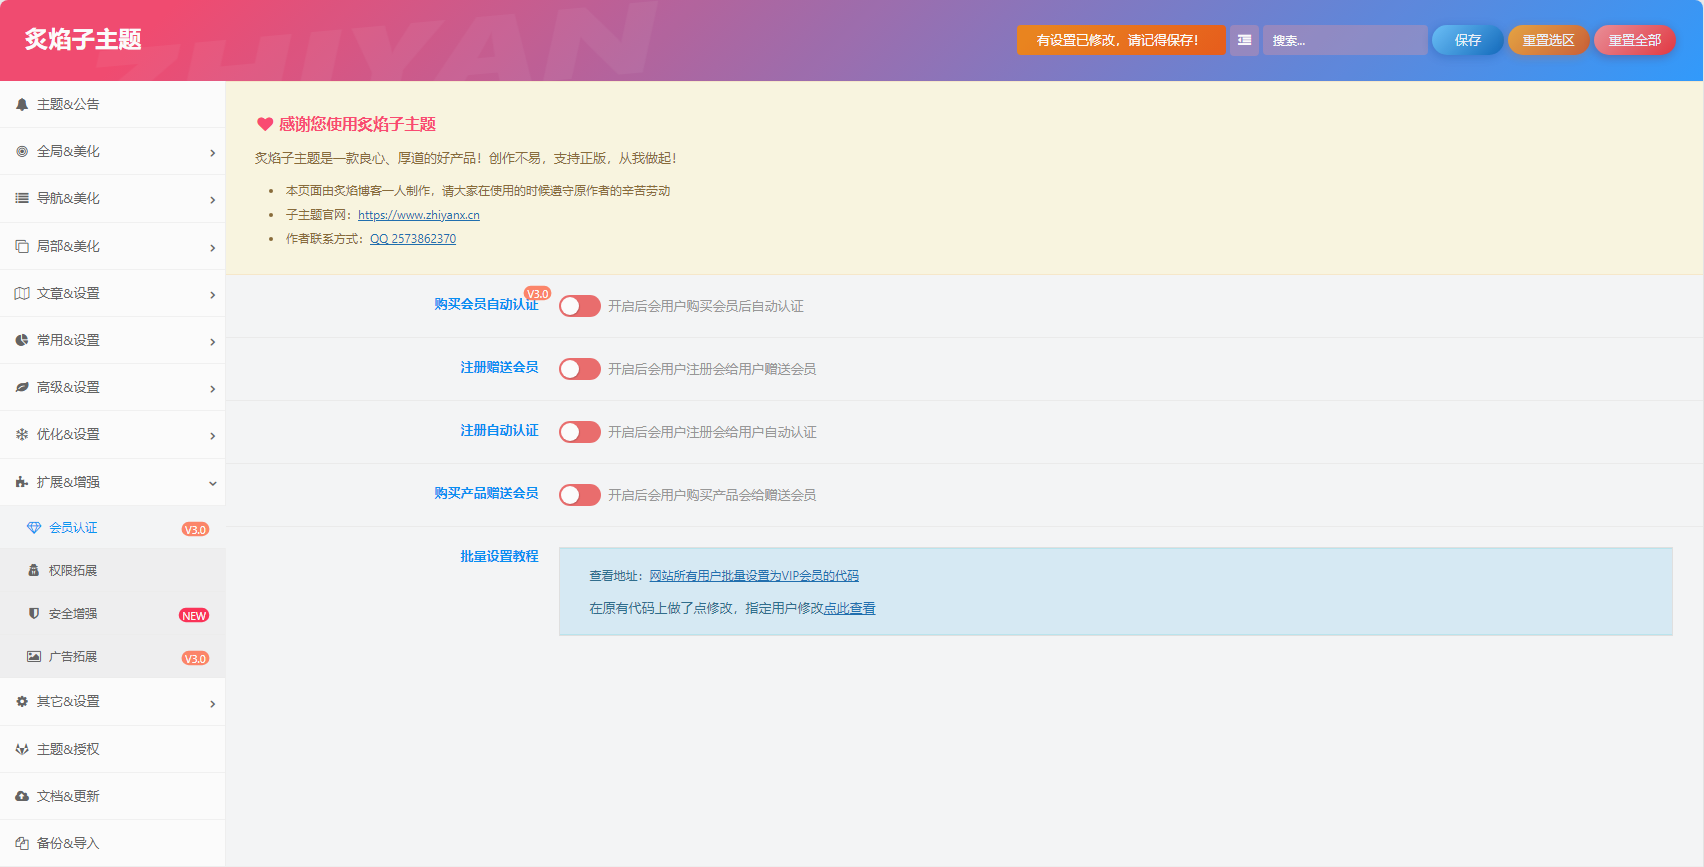Click the bell icon beside 主题&公告
The height and width of the screenshot is (867, 1704).
[22, 104]
